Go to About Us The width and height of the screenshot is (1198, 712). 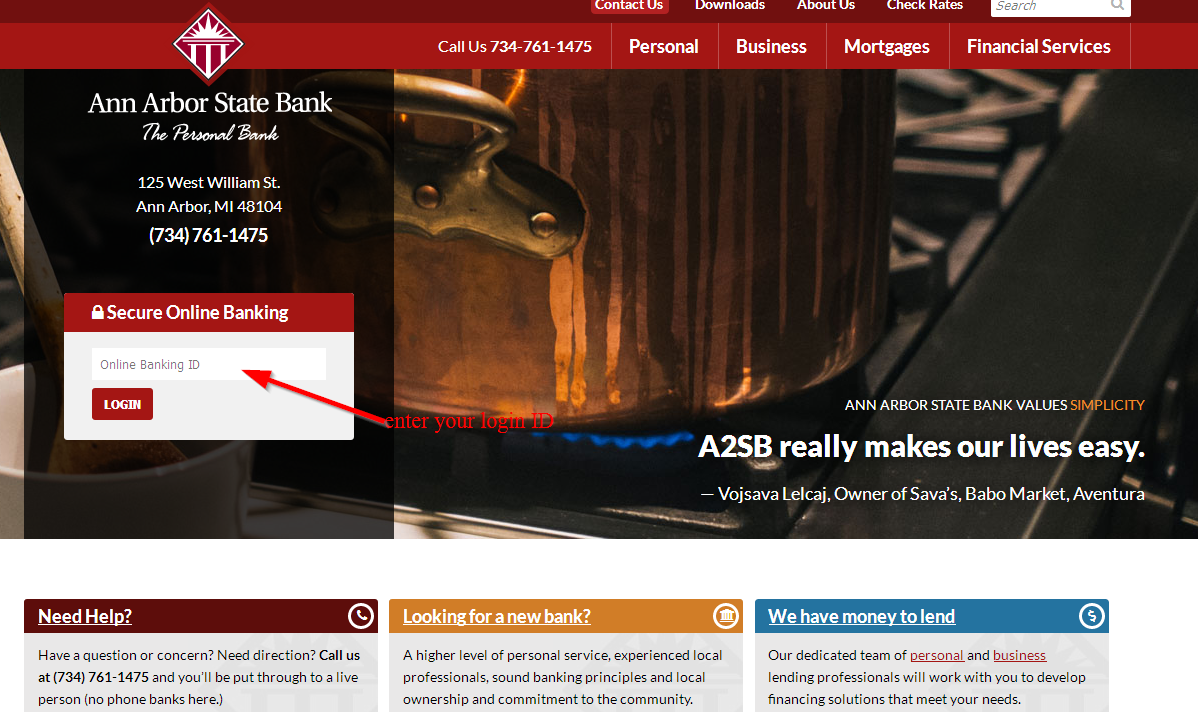pyautogui.click(x=826, y=5)
